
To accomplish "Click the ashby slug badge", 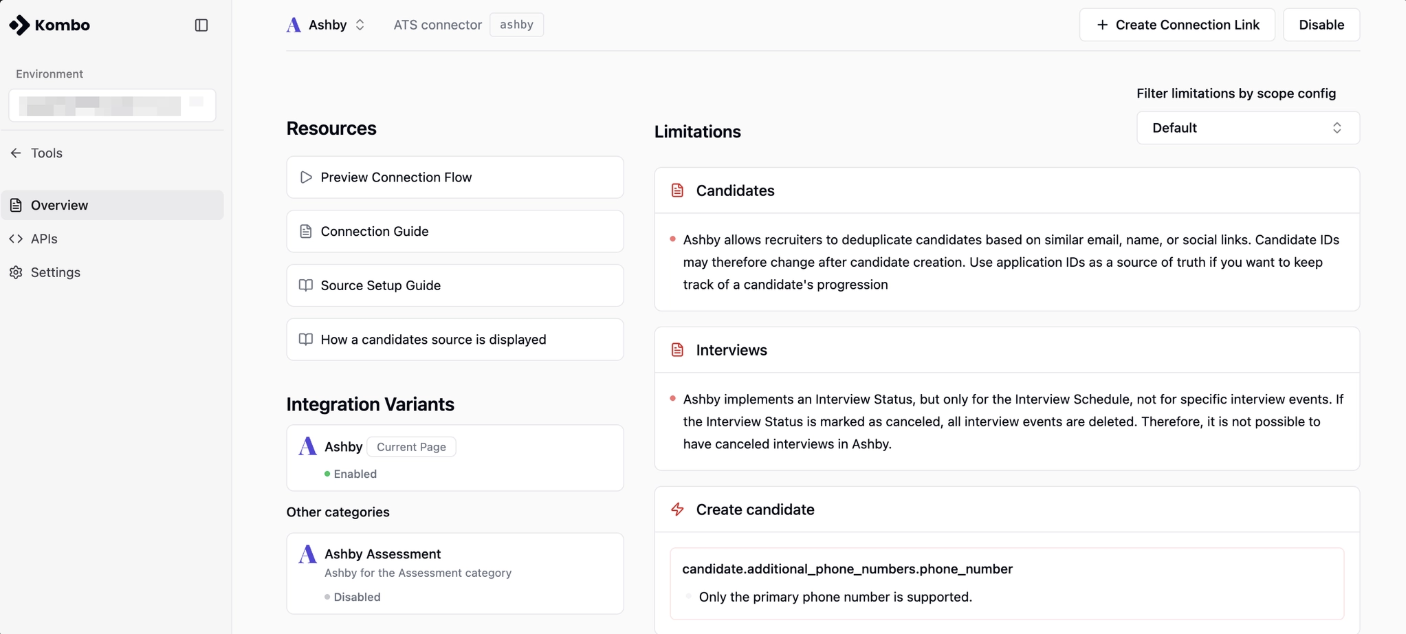I will pyautogui.click(x=517, y=25).
